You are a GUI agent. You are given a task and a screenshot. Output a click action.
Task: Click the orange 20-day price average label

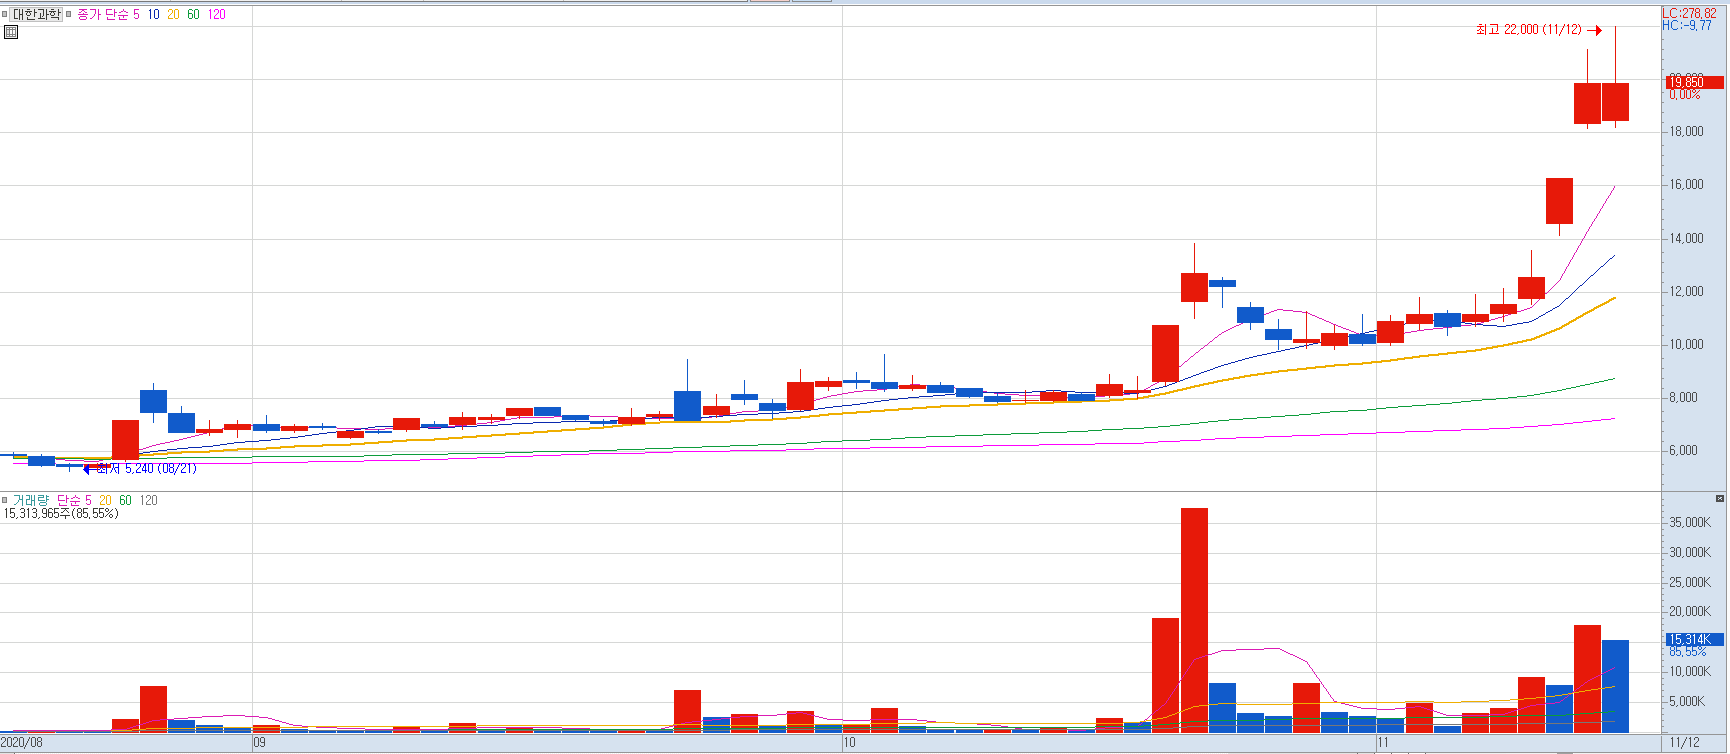(x=173, y=14)
